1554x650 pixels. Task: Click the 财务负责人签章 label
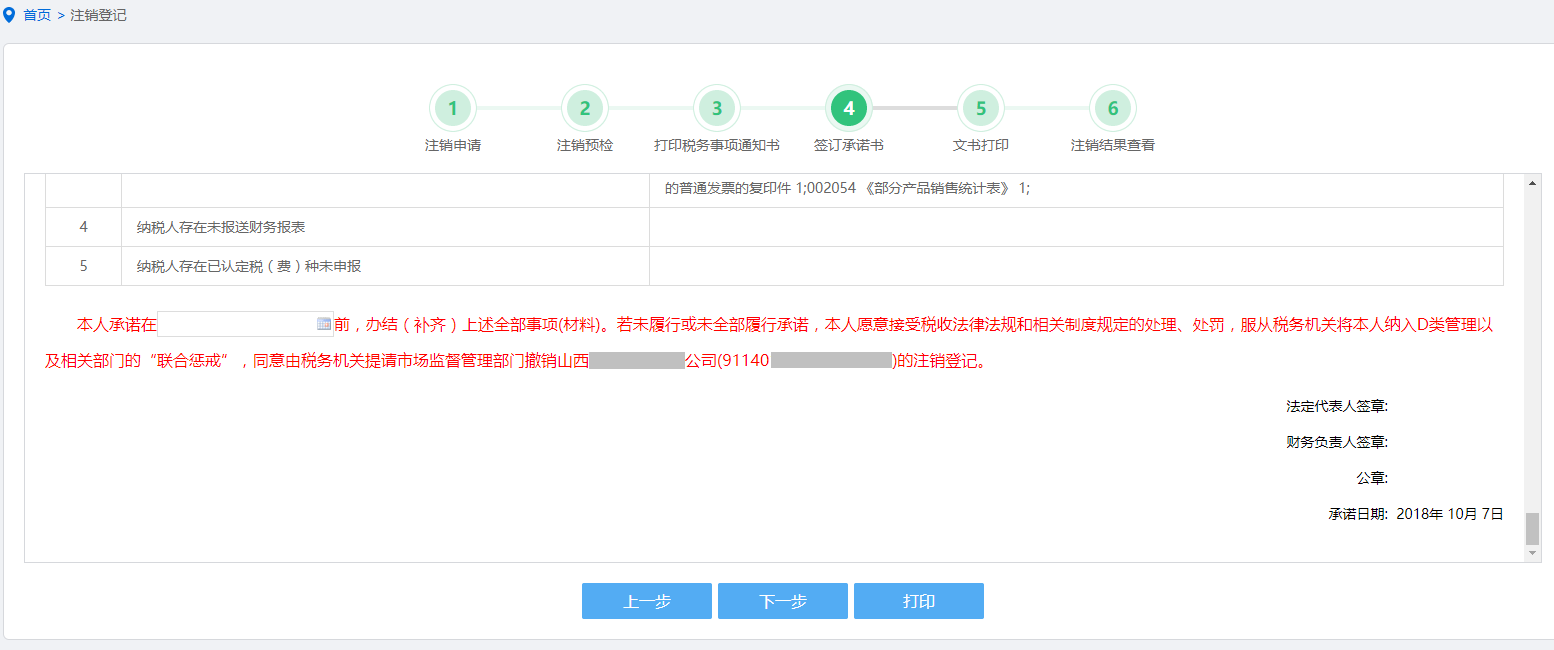click(x=1337, y=442)
